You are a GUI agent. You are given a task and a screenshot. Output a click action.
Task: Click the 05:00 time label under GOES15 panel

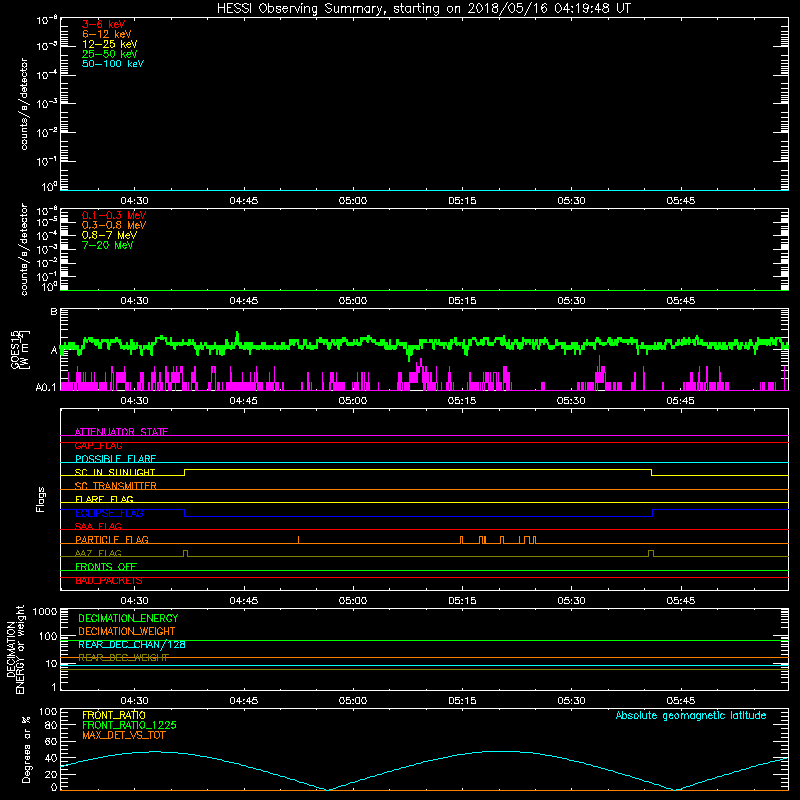pos(353,401)
